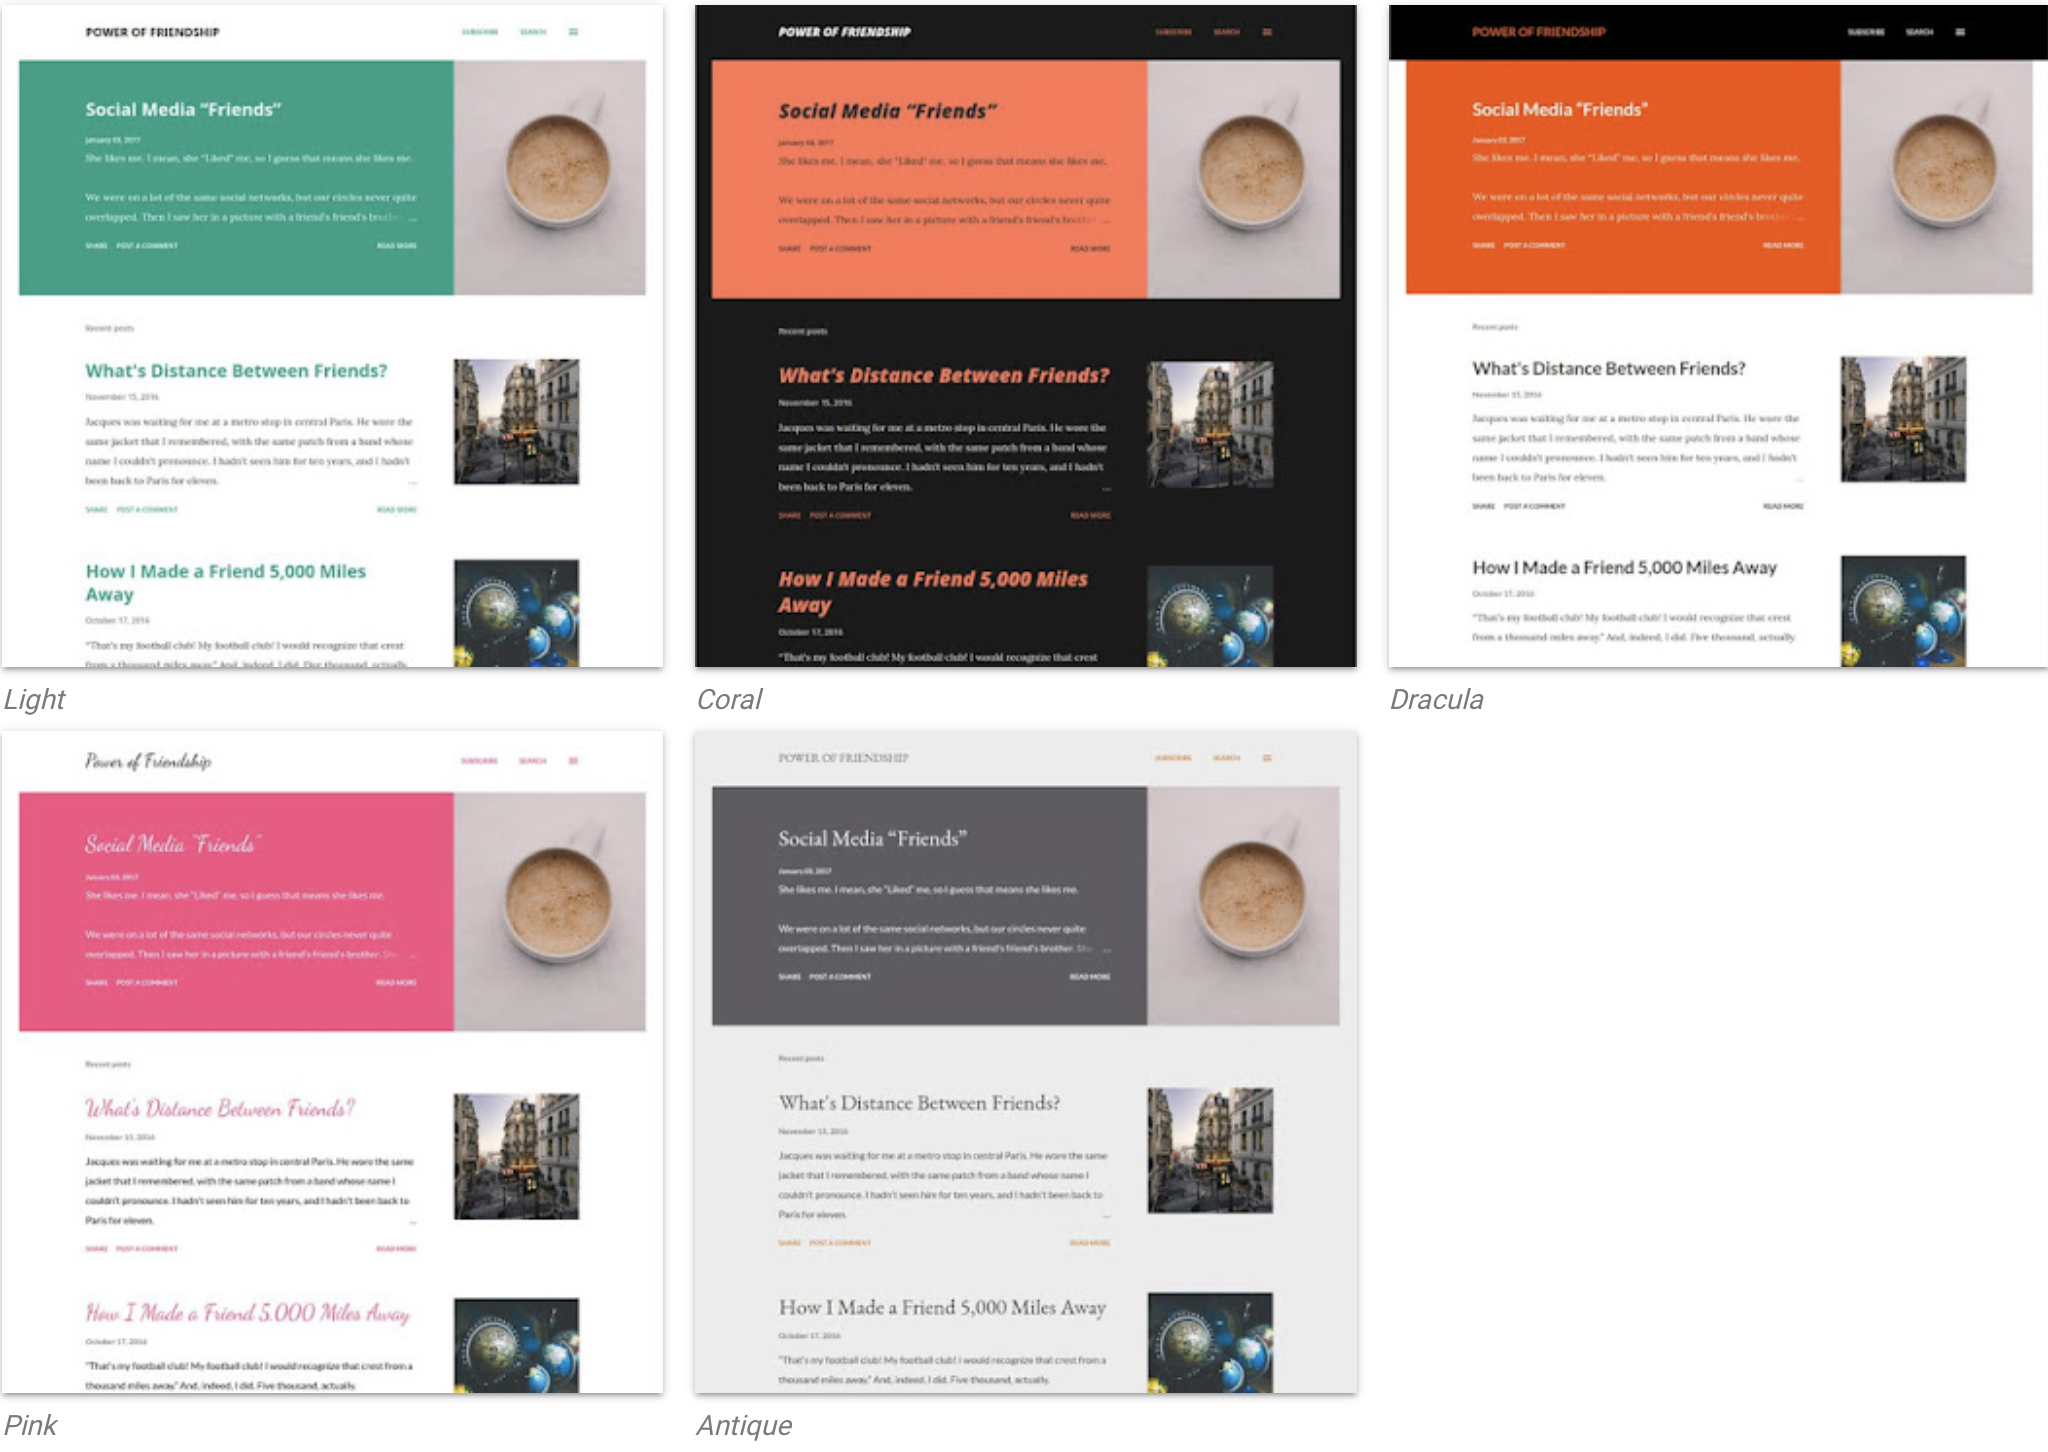Click hamburger menu icon in Pink preview
The width and height of the screenshot is (2048, 1452).
click(x=573, y=761)
